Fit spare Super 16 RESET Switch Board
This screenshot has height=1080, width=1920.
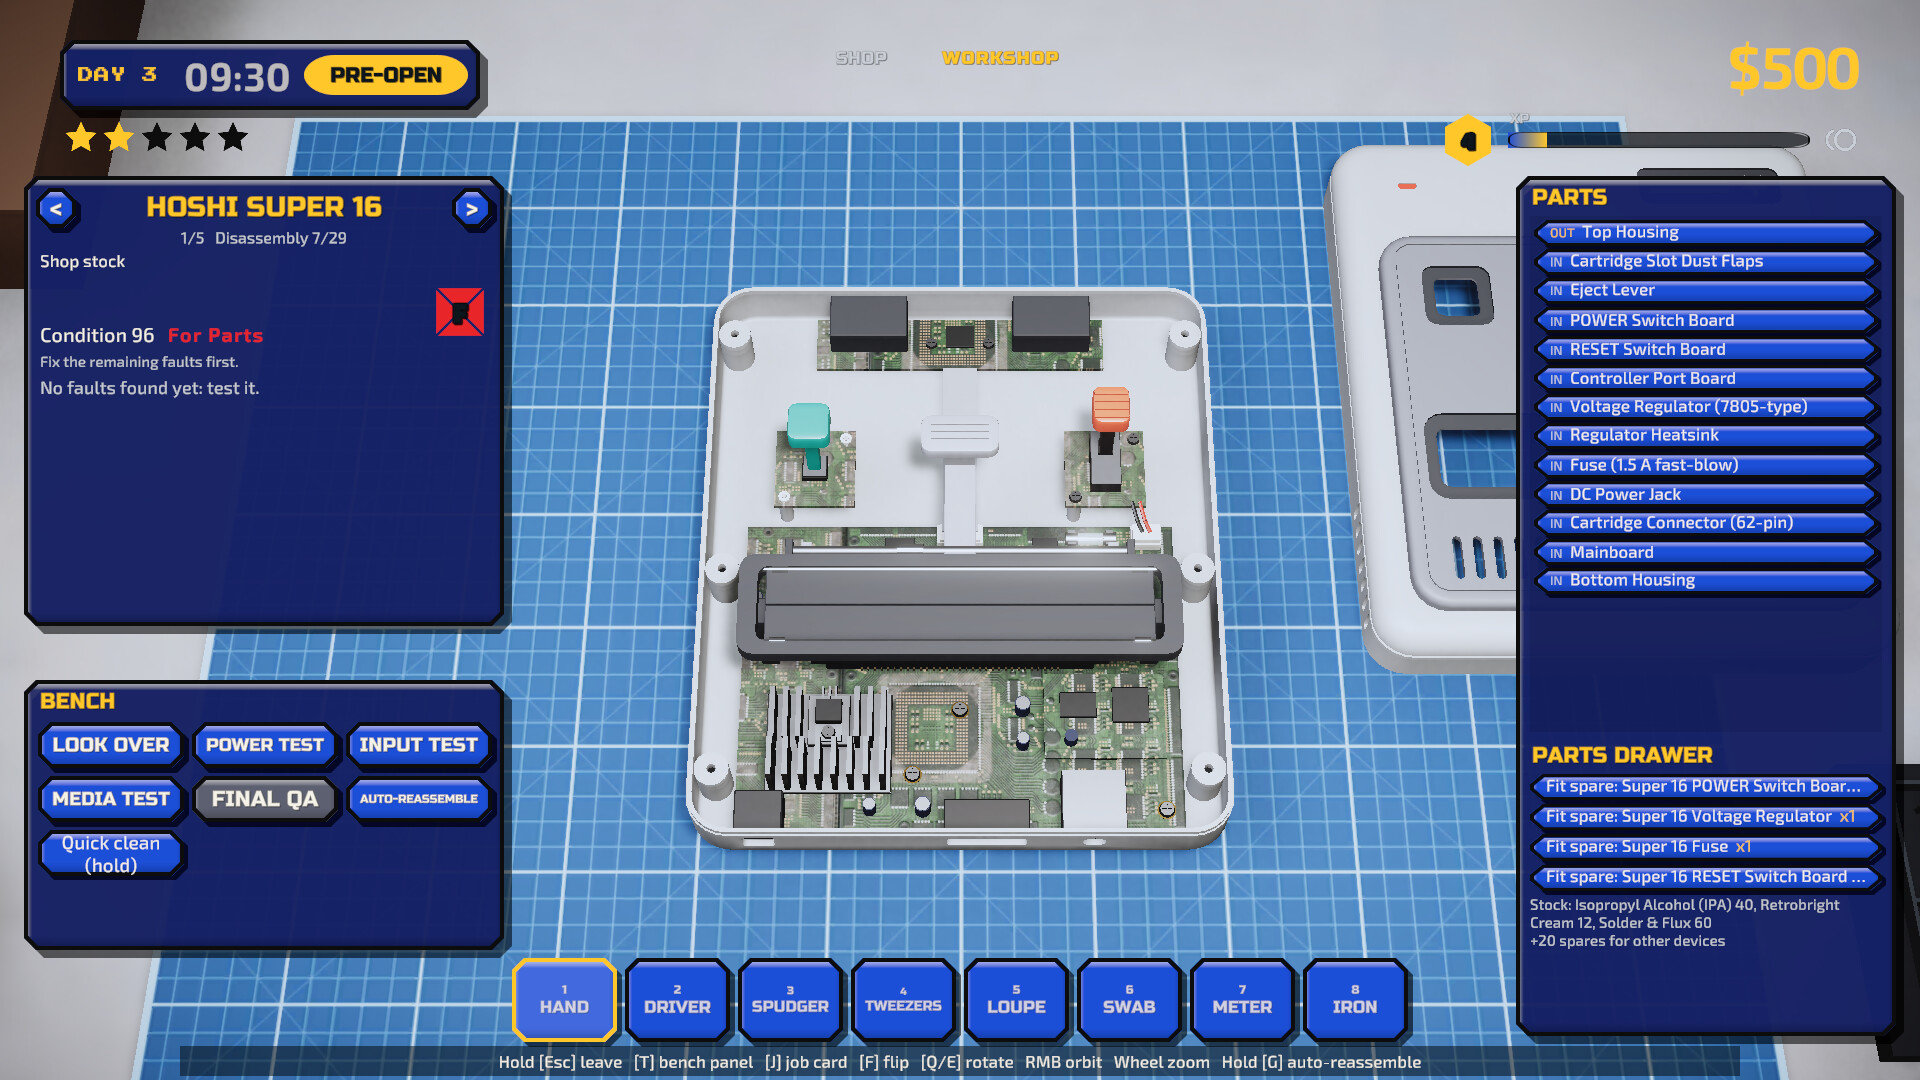(x=1706, y=877)
